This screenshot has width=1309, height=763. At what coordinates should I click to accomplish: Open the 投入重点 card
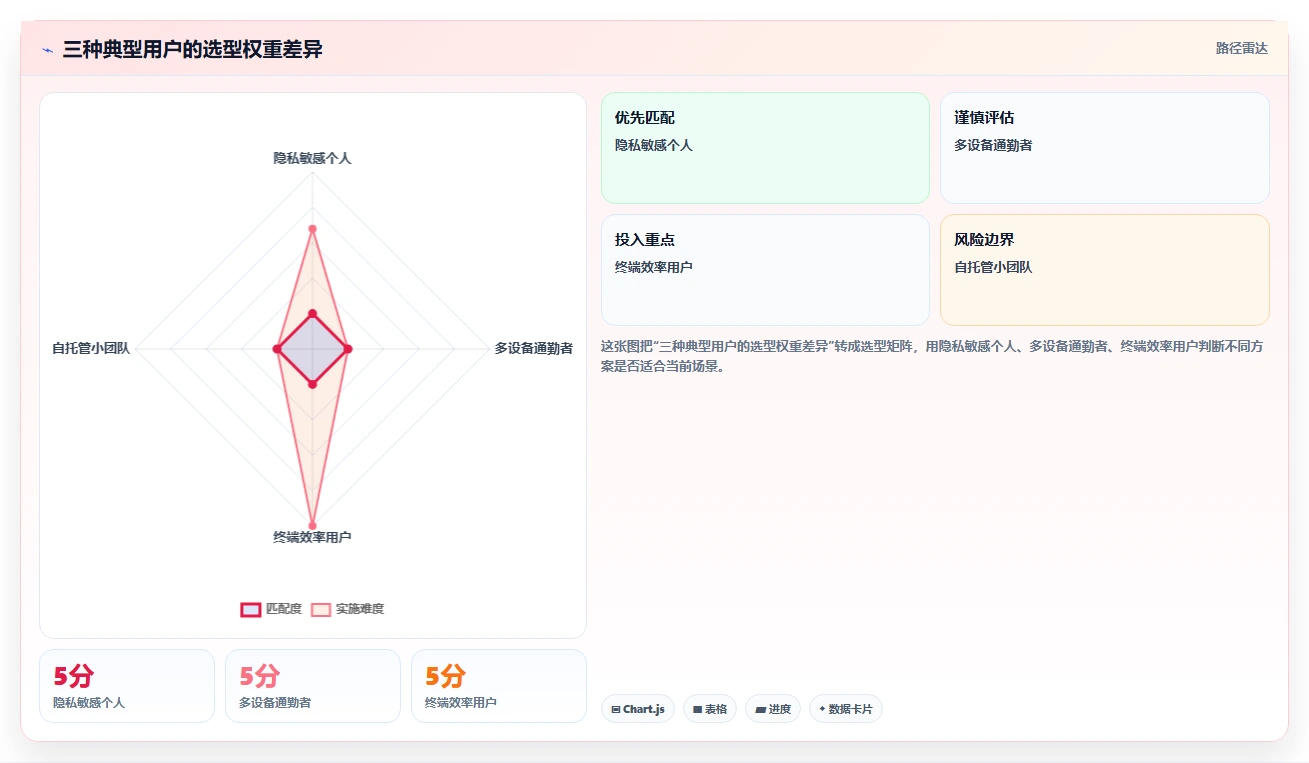pos(765,270)
